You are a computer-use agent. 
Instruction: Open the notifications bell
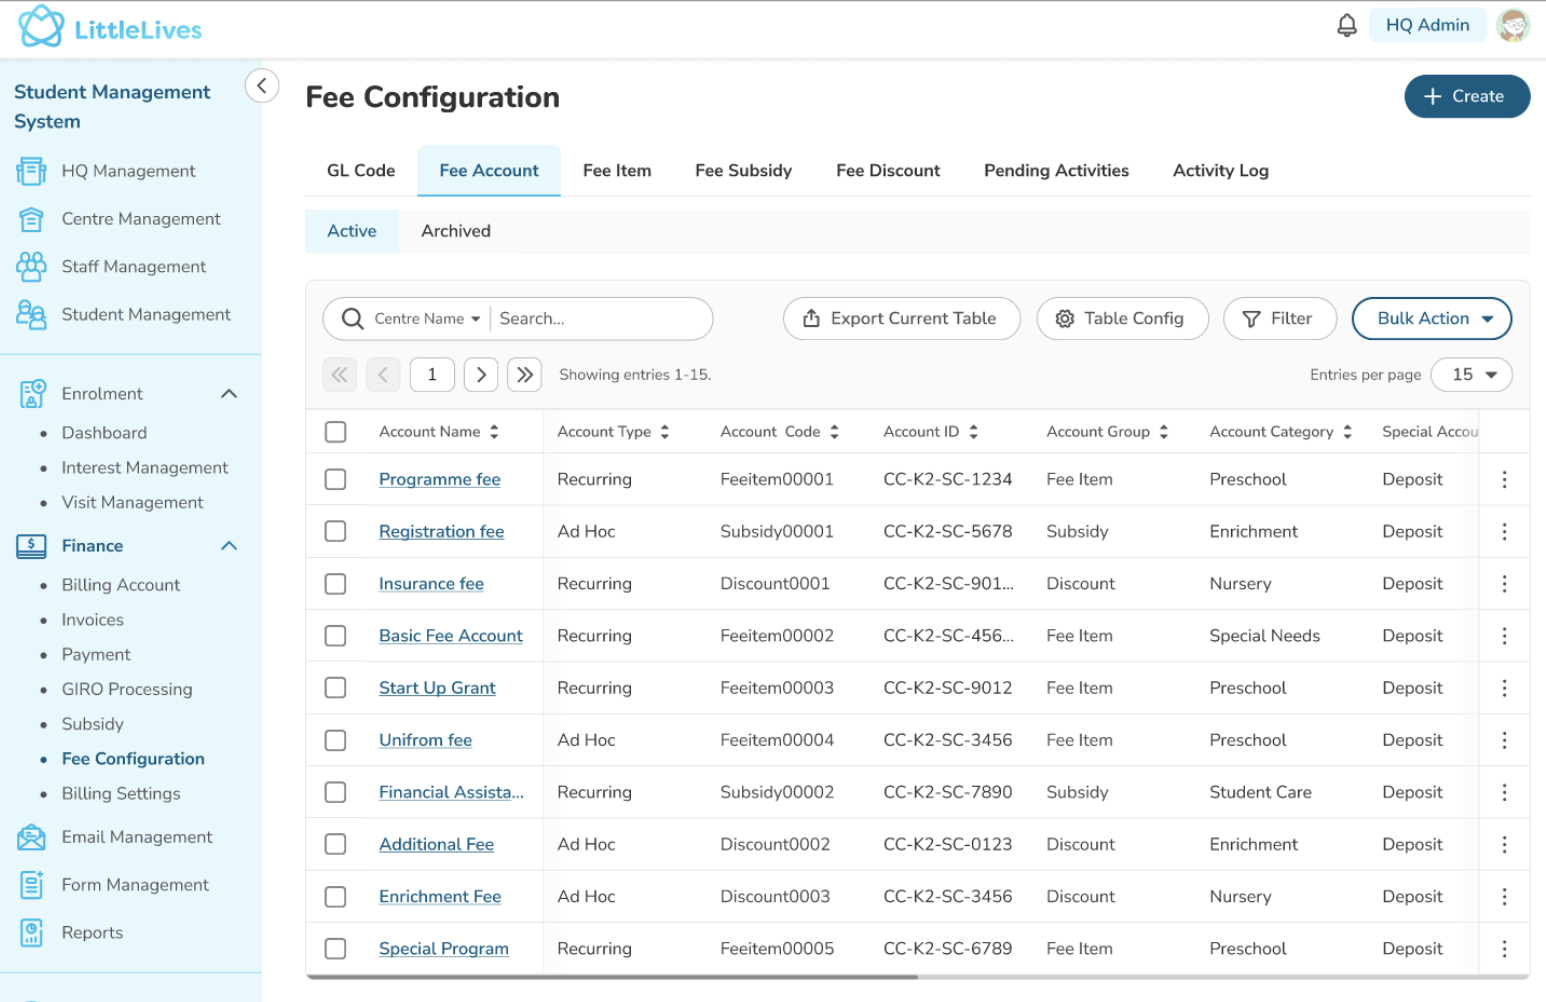(x=1347, y=26)
